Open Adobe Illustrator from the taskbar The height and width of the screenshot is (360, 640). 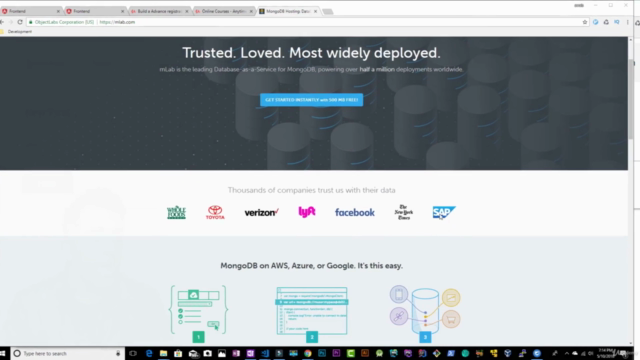pyautogui.click(x=365, y=353)
